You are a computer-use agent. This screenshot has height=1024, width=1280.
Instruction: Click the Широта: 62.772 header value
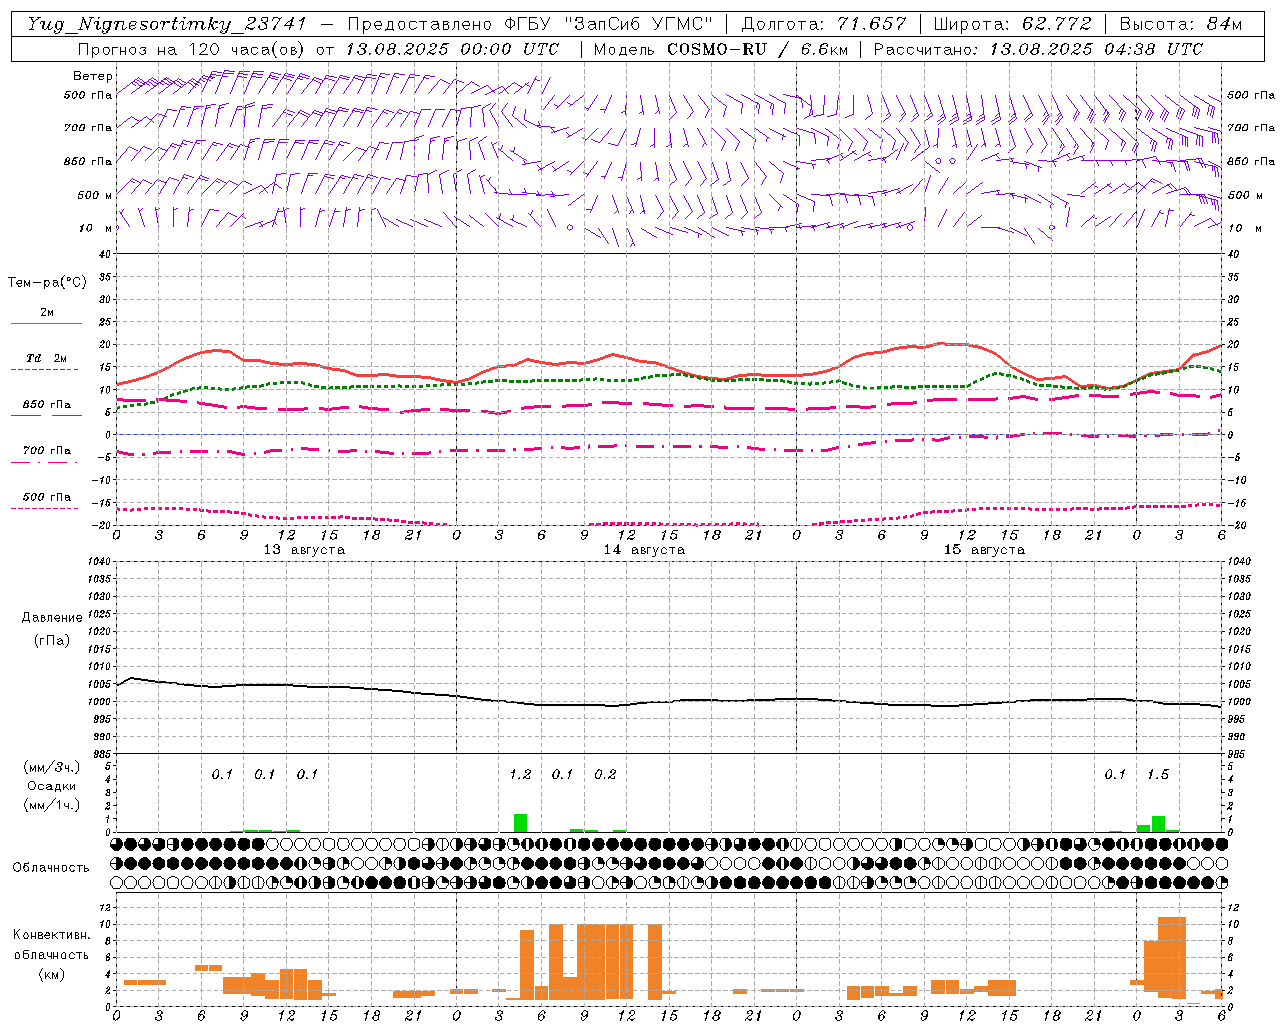point(1012,24)
